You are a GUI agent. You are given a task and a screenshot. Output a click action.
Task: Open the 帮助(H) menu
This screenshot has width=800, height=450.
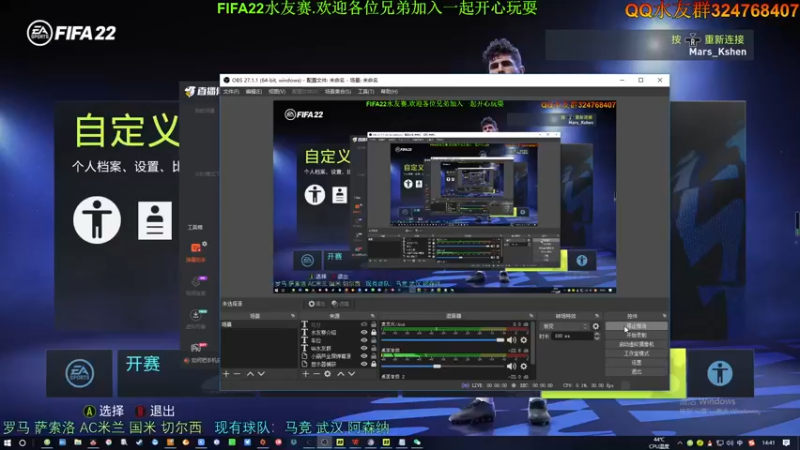[389, 92]
